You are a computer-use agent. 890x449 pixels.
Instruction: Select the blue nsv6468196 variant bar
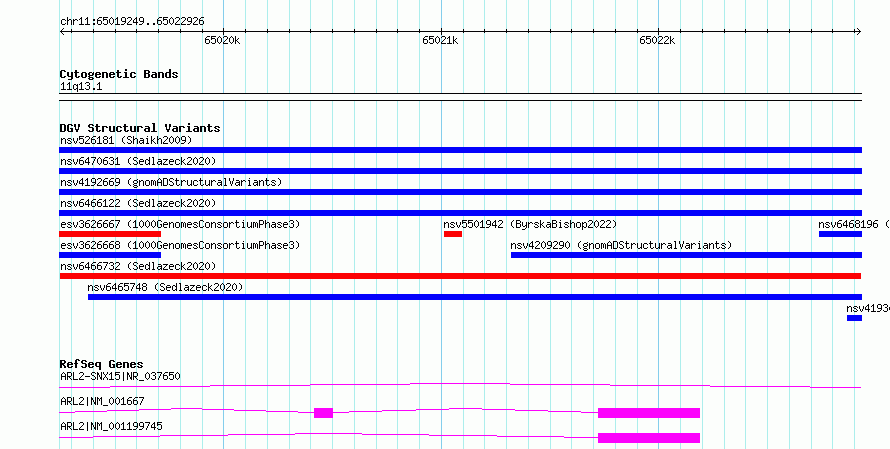(840, 234)
